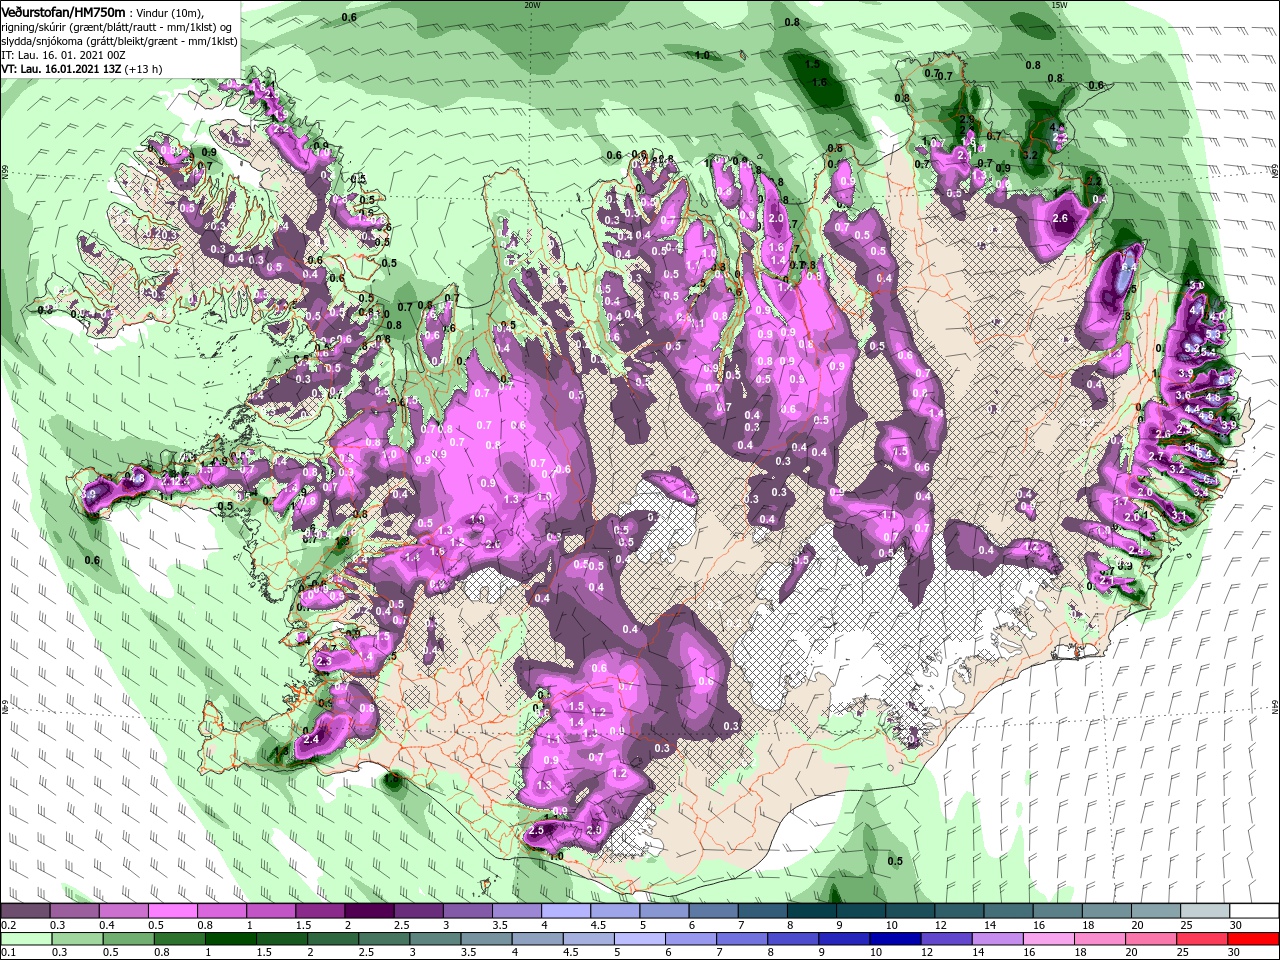Click the coral red 25 swatch in lower legend row
Viewport: 1280px width, 960px height.
coord(1201,939)
